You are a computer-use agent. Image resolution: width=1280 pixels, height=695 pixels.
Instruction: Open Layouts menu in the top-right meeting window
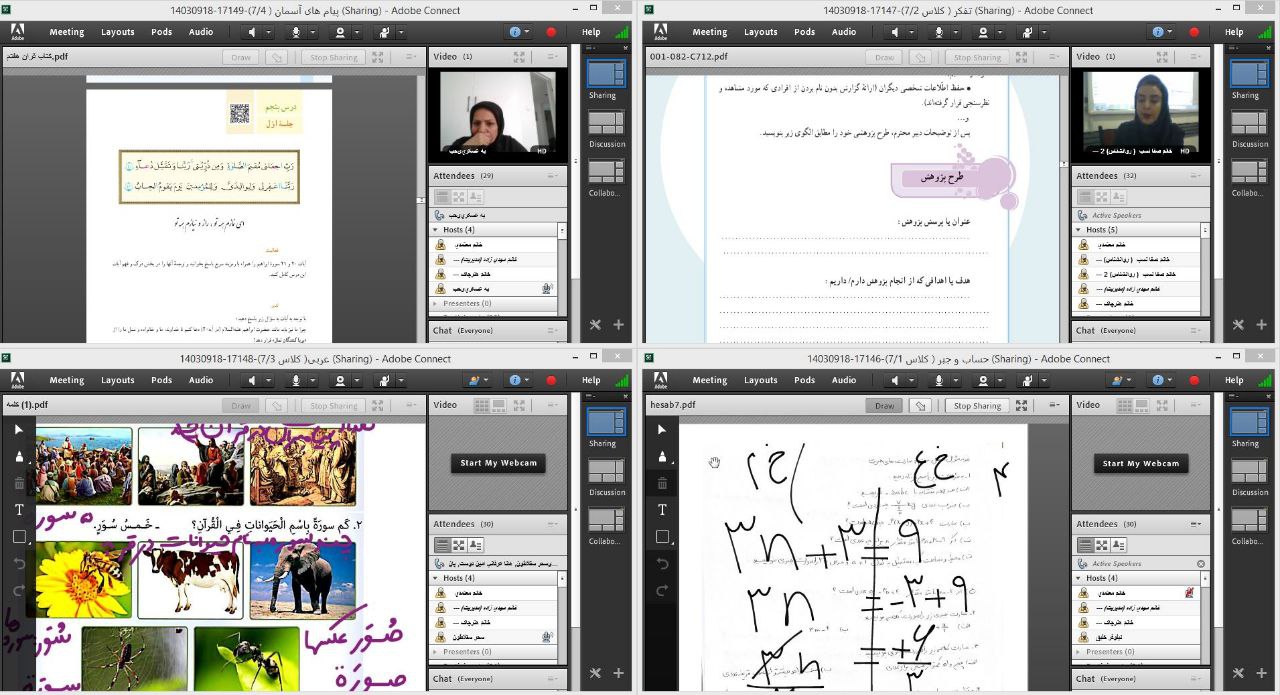[760, 32]
